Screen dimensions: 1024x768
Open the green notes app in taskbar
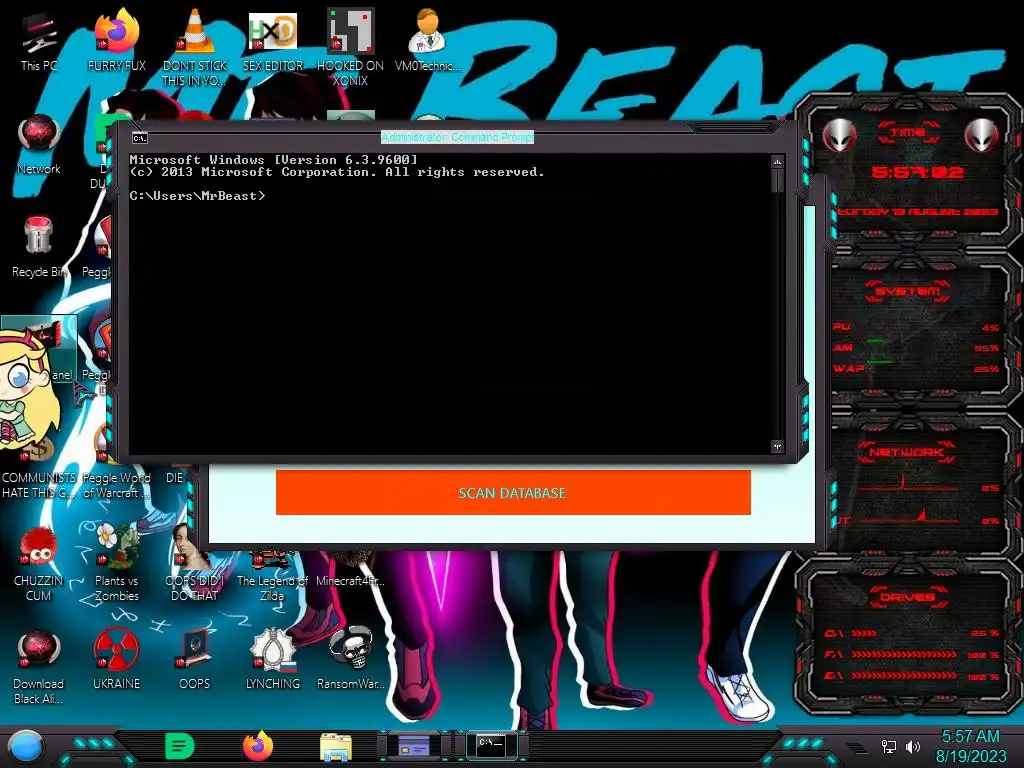pyautogui.click(x=180, y=746)
